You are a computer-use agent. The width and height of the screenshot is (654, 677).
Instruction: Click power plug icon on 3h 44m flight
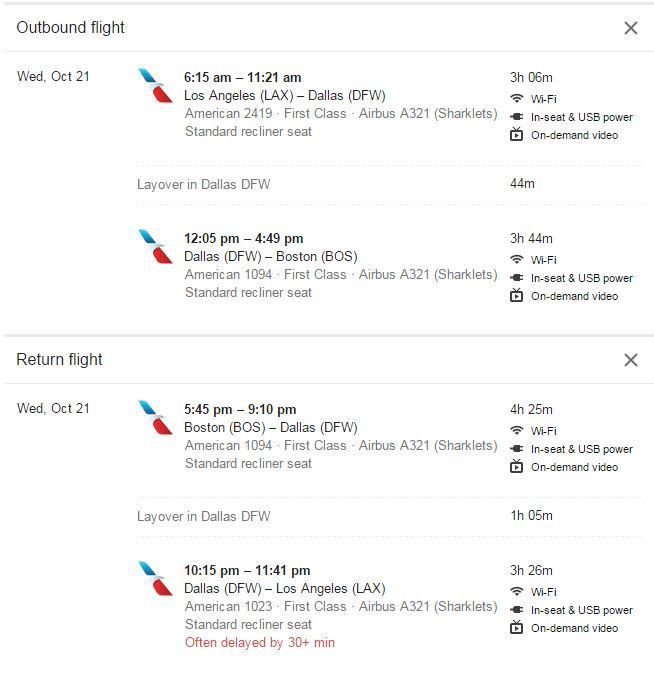517,278
